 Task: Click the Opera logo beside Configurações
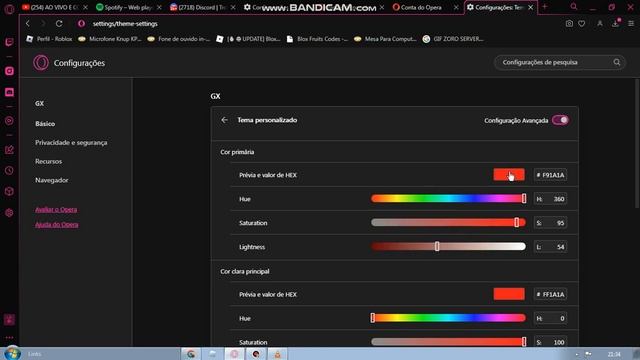(x=41, y=63)
